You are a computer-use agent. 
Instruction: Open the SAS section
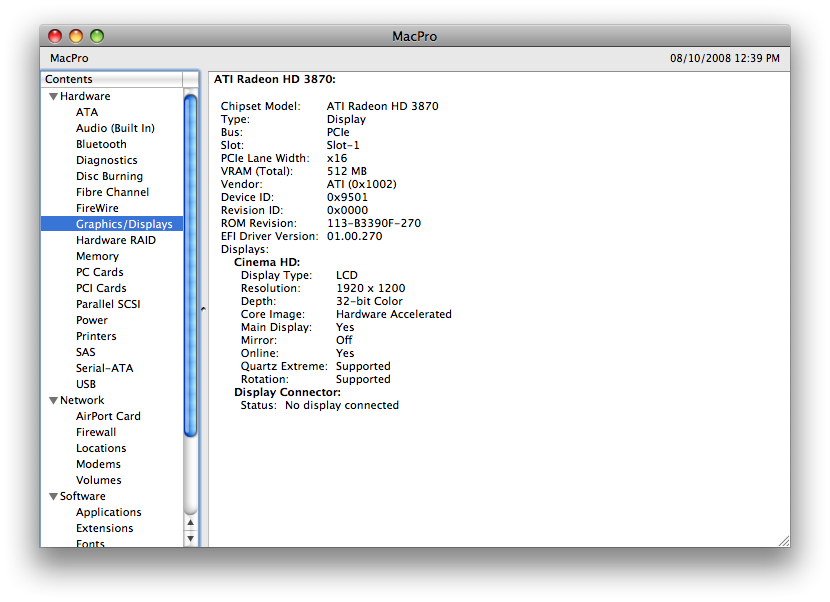[85, 352]
